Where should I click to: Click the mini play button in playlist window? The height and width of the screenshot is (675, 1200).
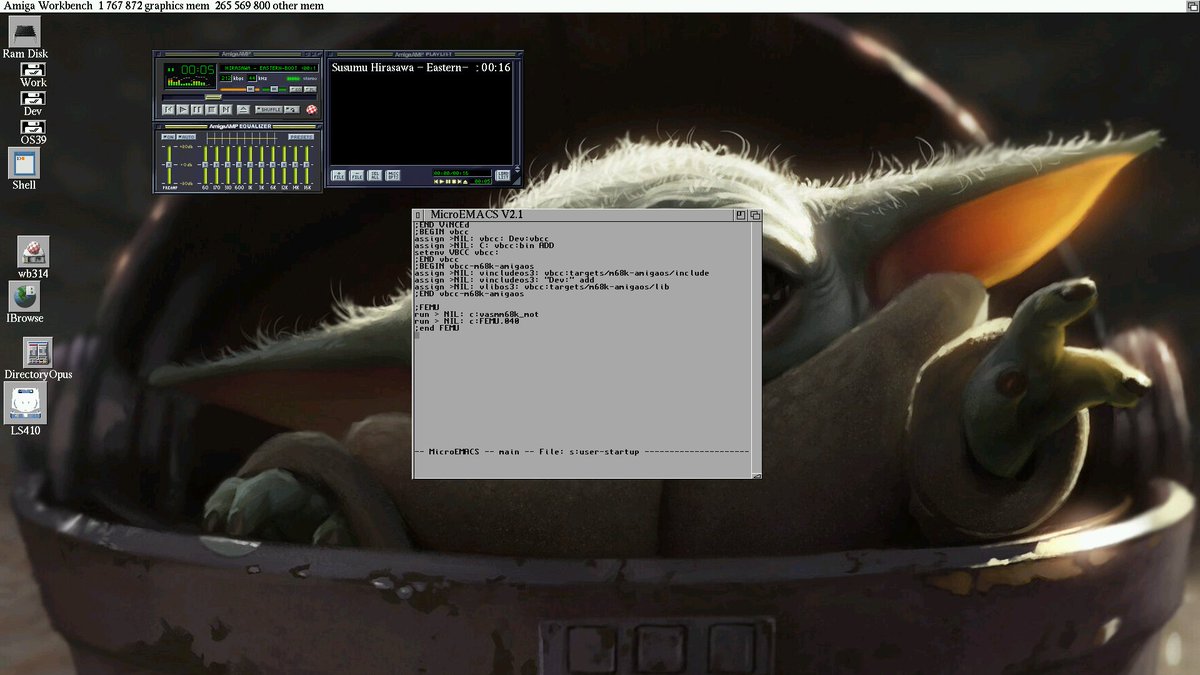click(x=442, y=181)
